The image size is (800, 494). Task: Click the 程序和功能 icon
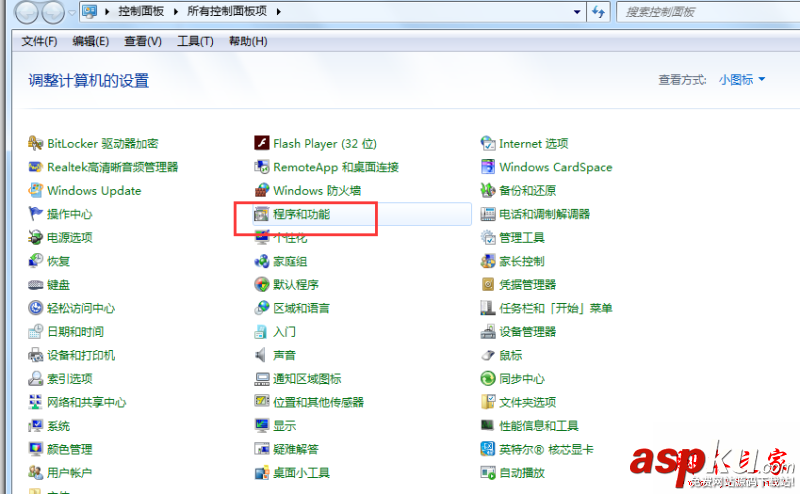coord(261,214)
